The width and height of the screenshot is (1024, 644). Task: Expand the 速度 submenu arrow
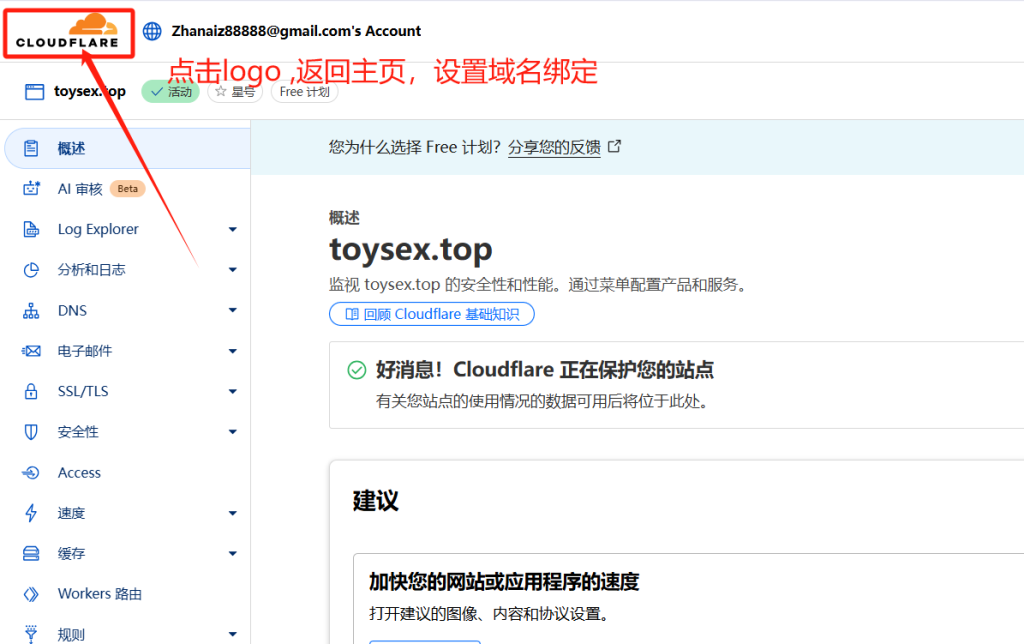pyautogui.click(x=232, y=513)
